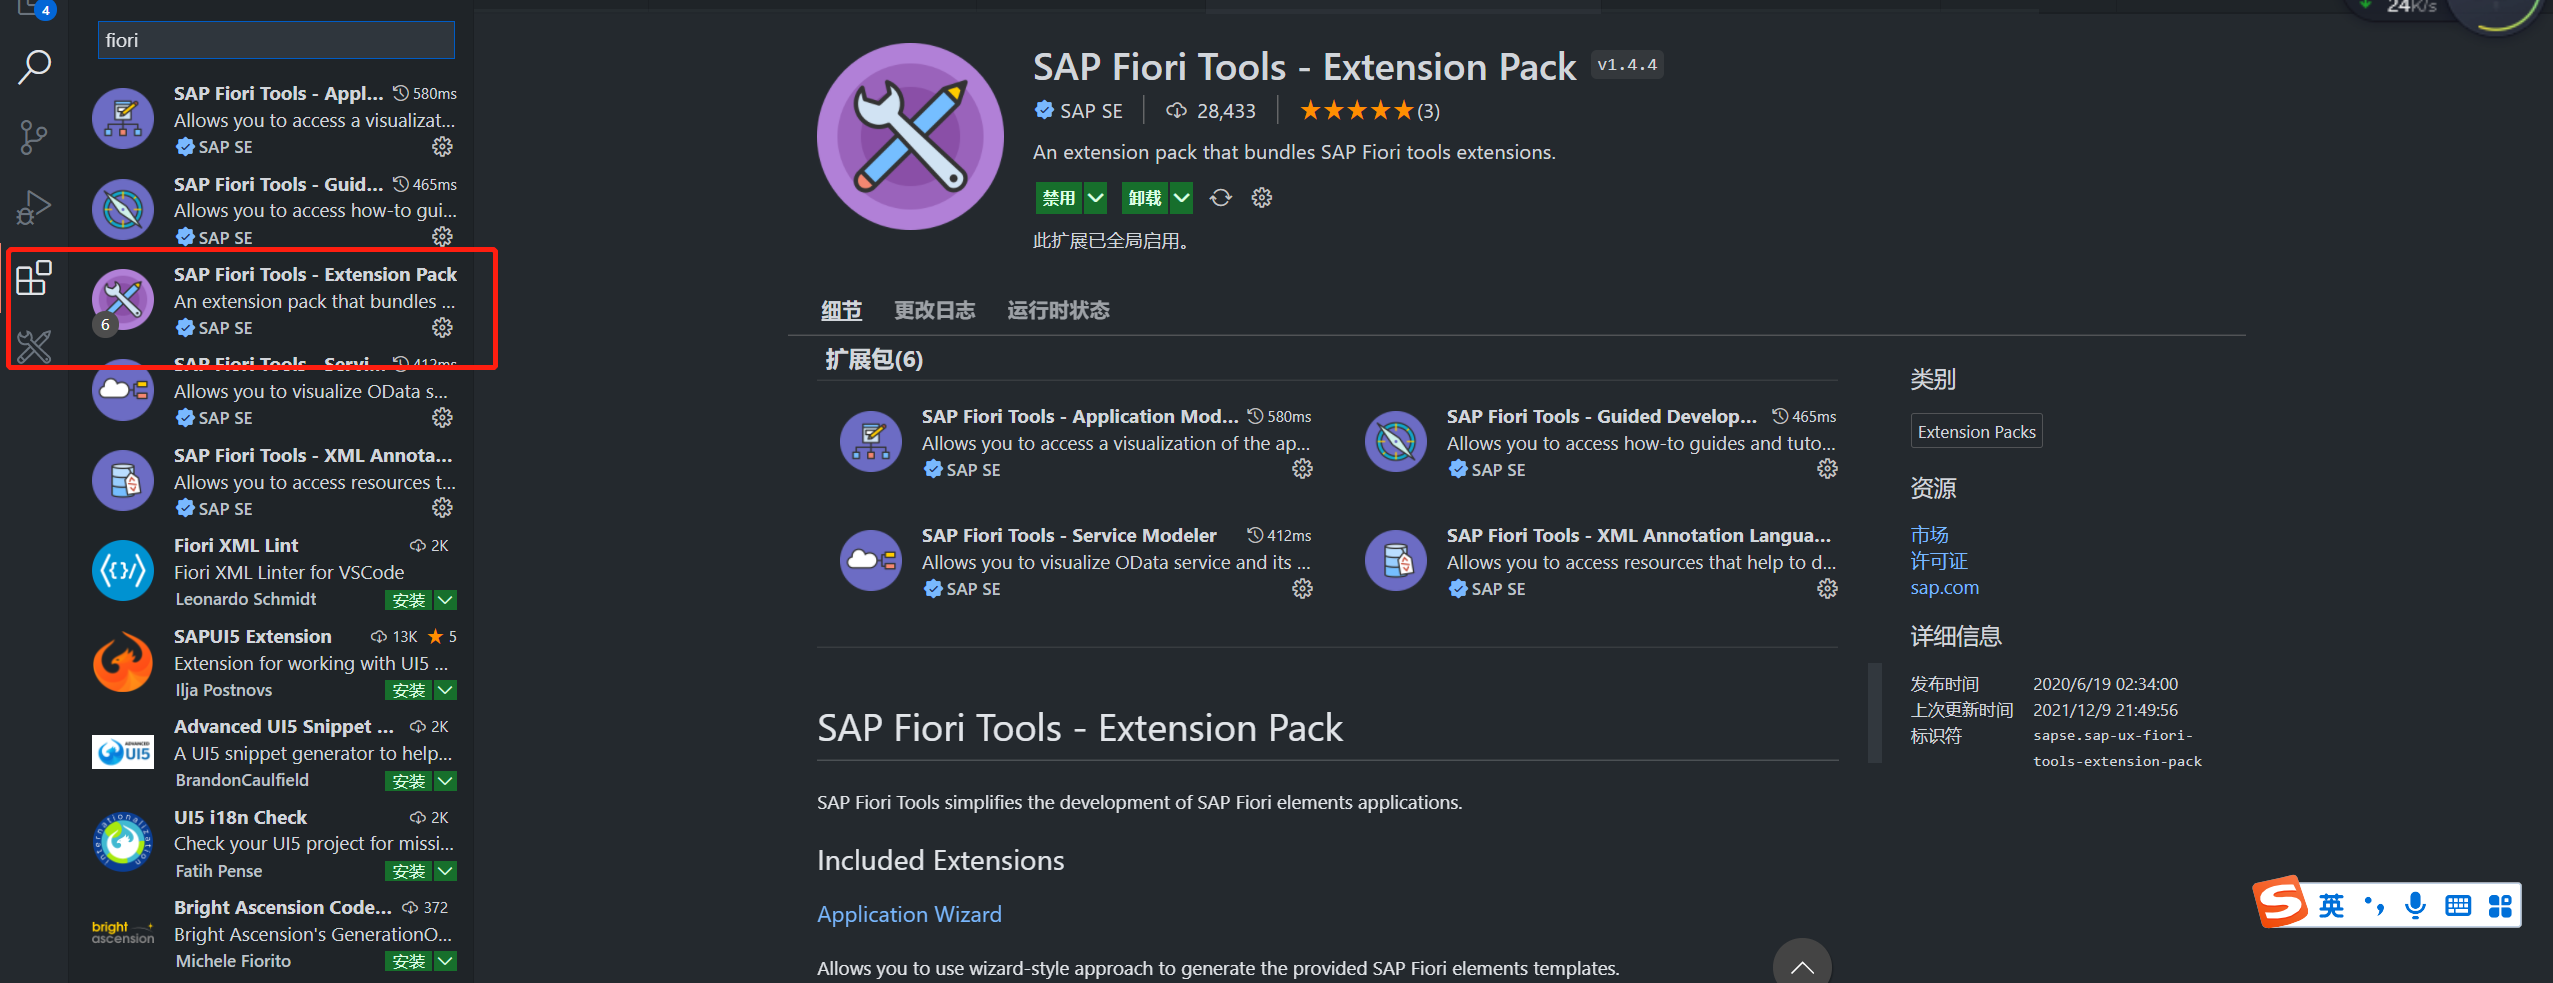Click the gear on the XML Annotation Language card
The width and height of the screenshot is (2553, 983).
coord(1826,588)
